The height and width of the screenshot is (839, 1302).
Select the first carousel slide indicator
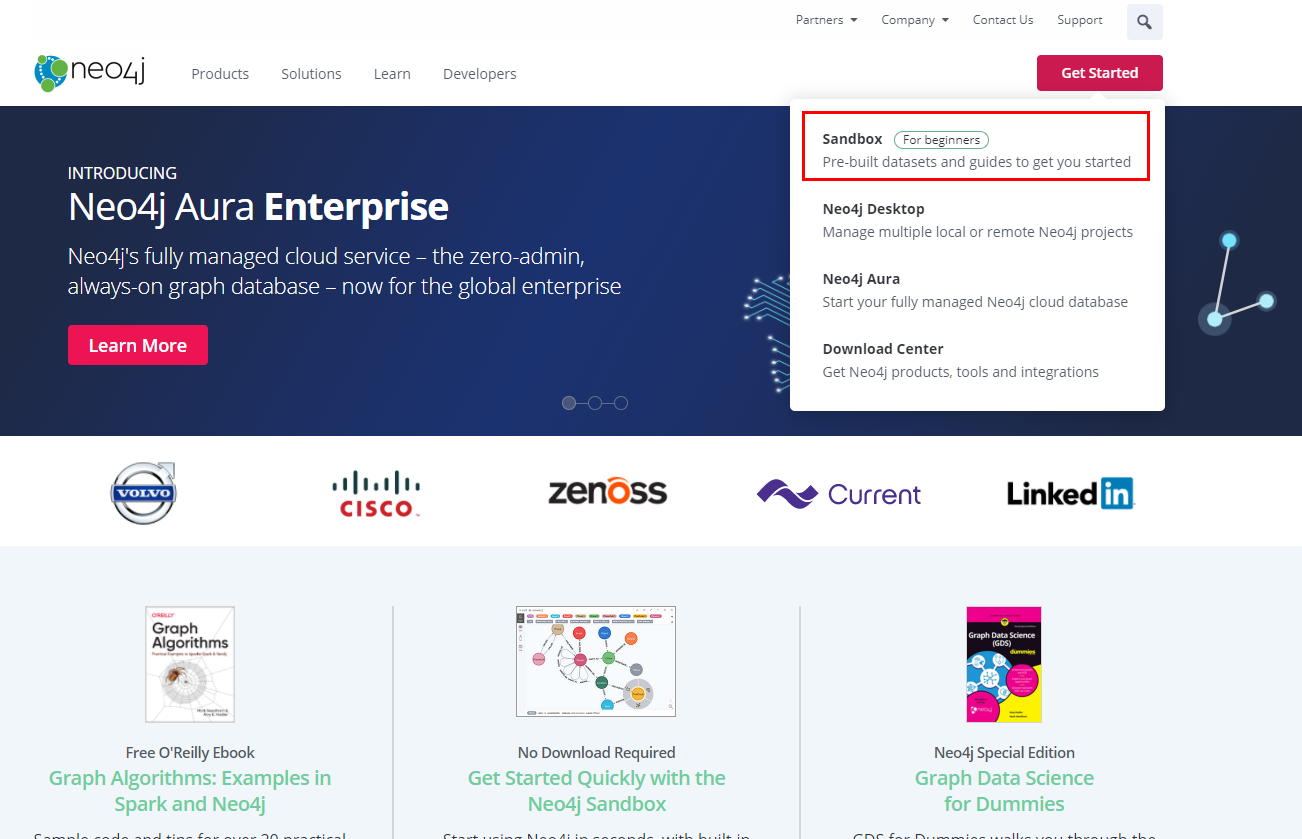[569, 403]
